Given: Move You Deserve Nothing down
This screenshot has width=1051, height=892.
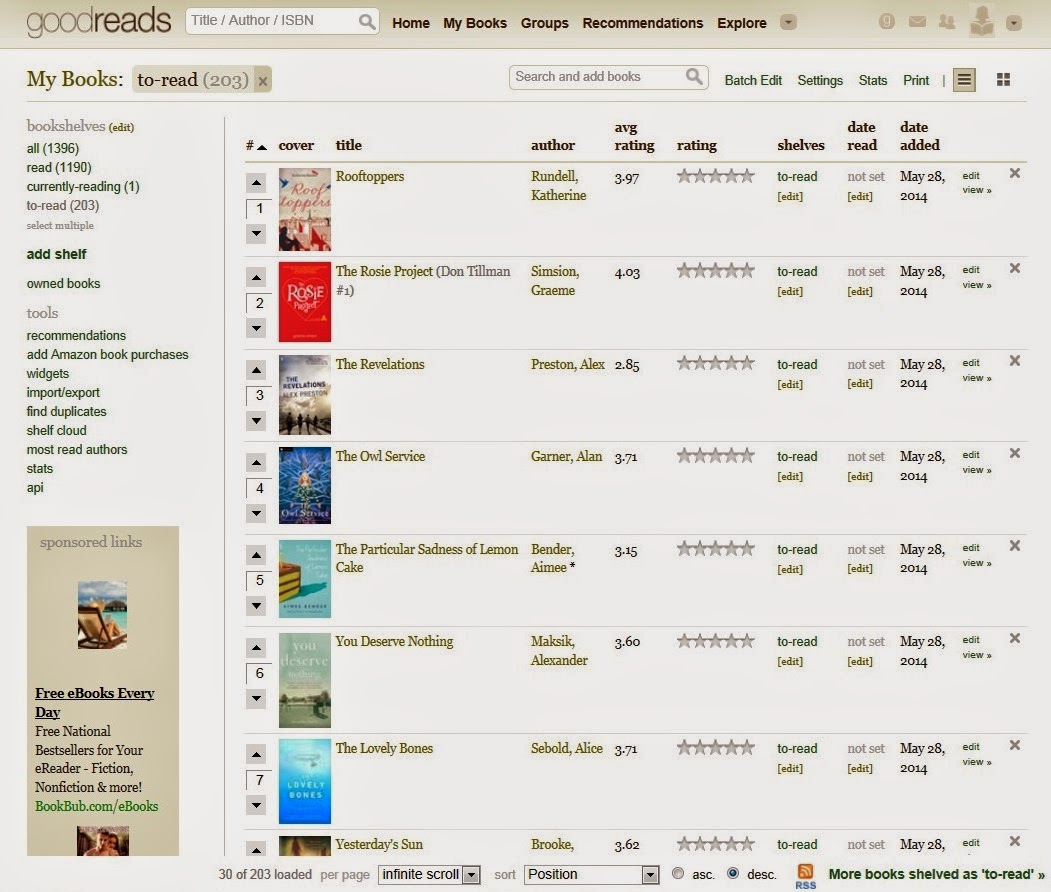Looking at the screenshot, I should click(257, 698).
